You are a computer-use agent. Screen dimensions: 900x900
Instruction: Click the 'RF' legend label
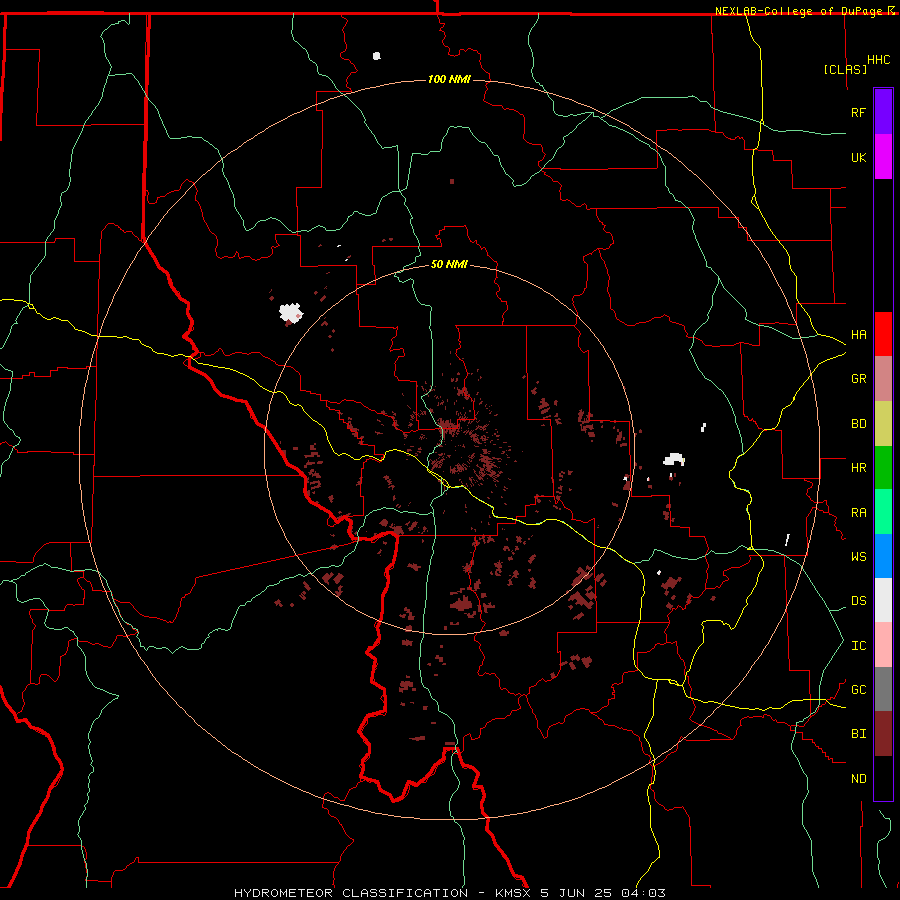[x=858, y=112]
